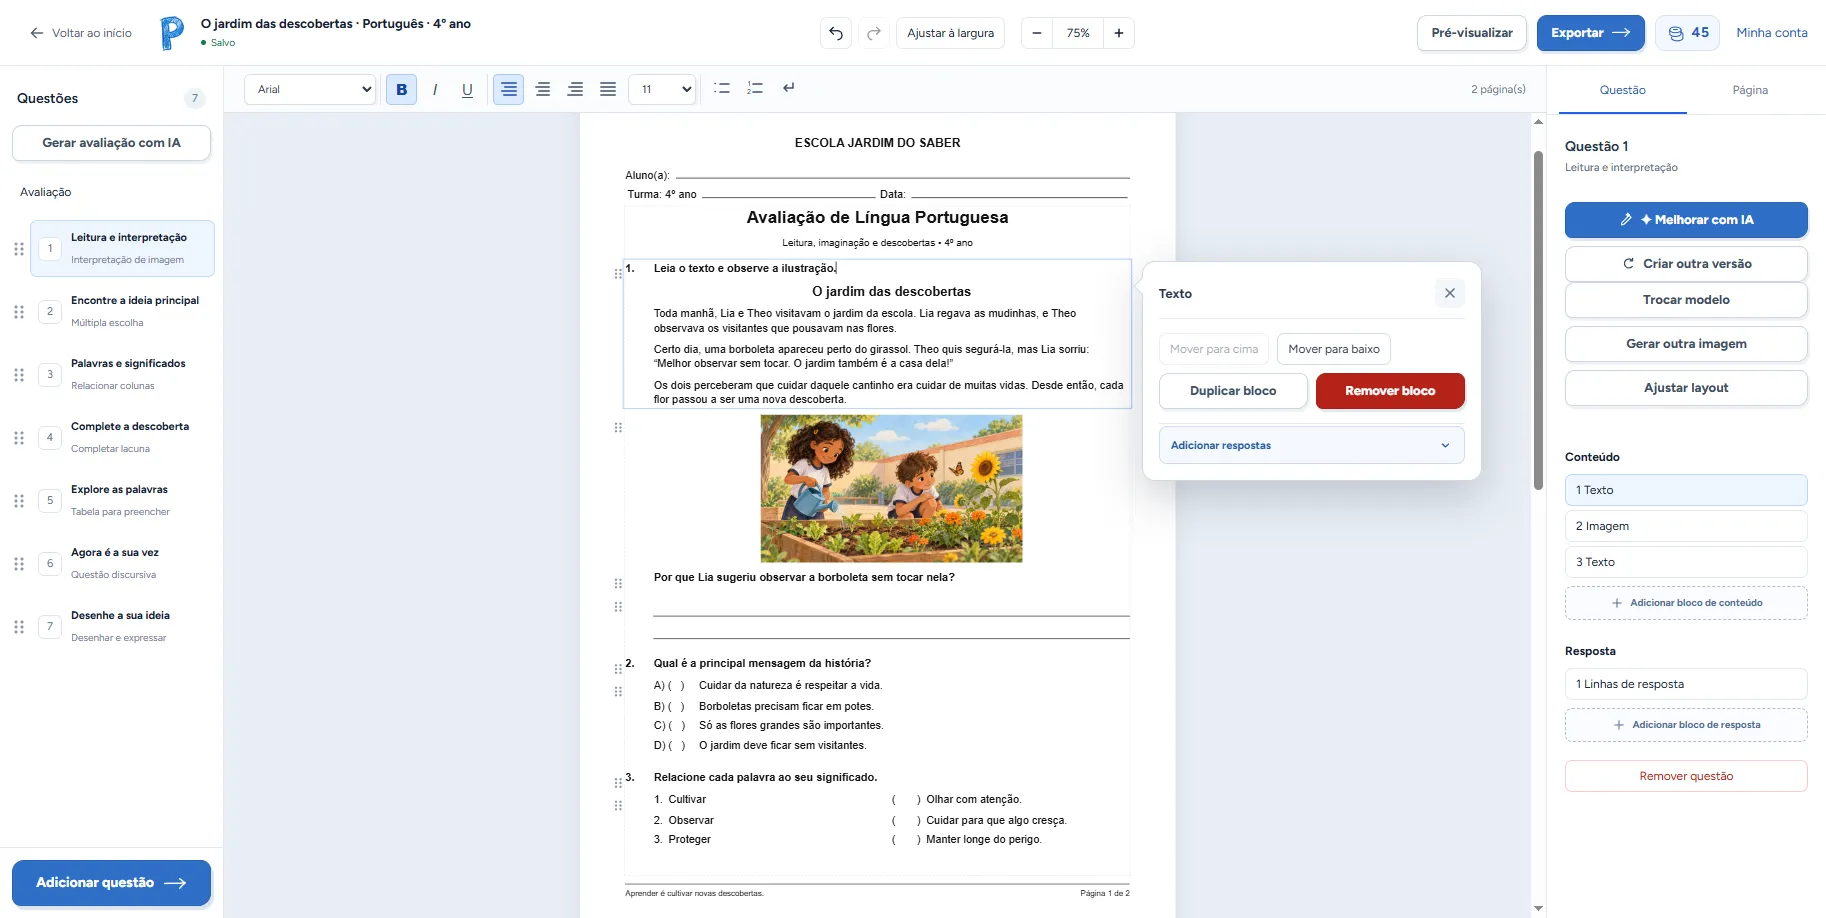Click Gerar avaliação com IA

pos(111,143)
